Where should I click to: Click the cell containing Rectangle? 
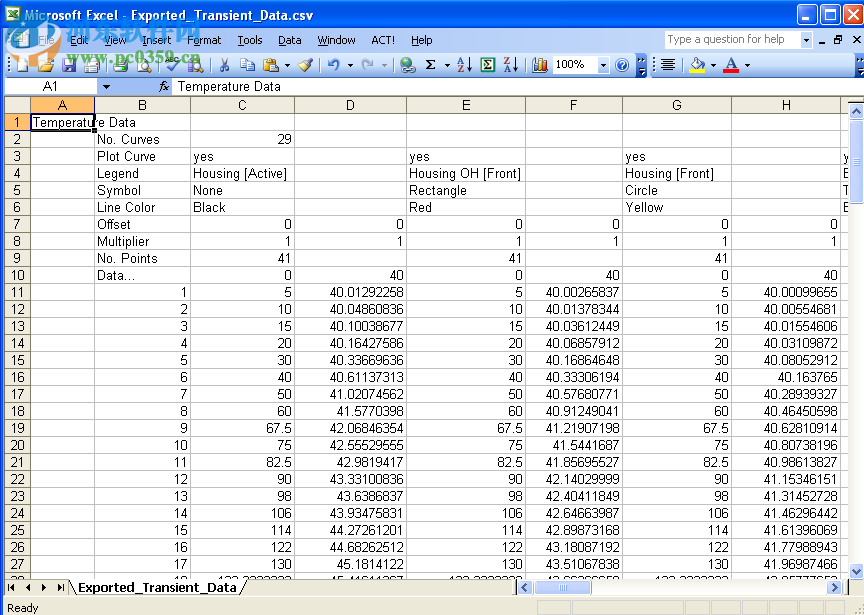[x=466, y=191]
